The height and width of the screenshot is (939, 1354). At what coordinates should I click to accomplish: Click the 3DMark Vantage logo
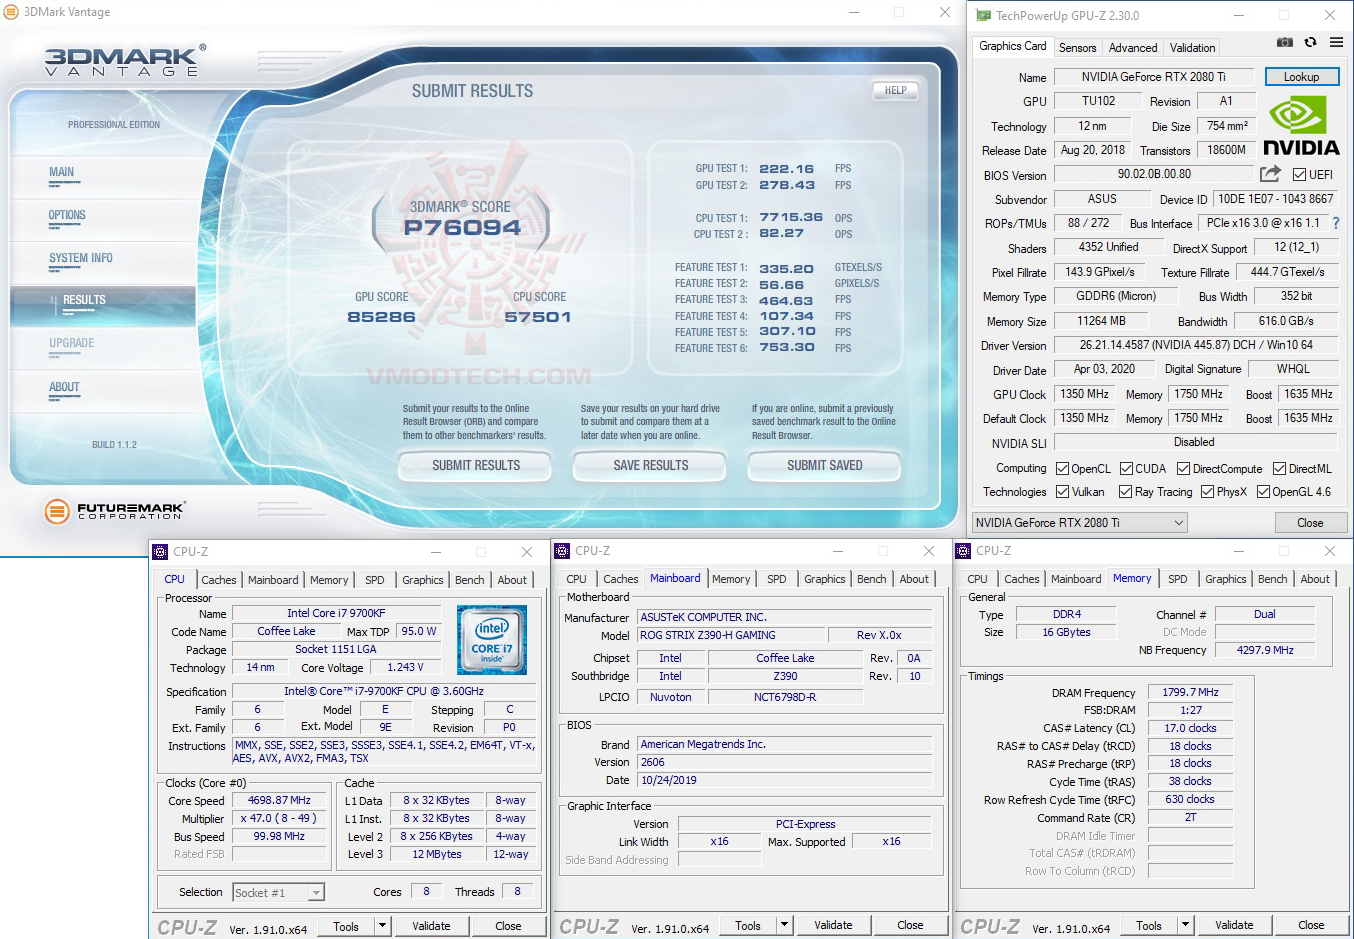click(125, 61)
